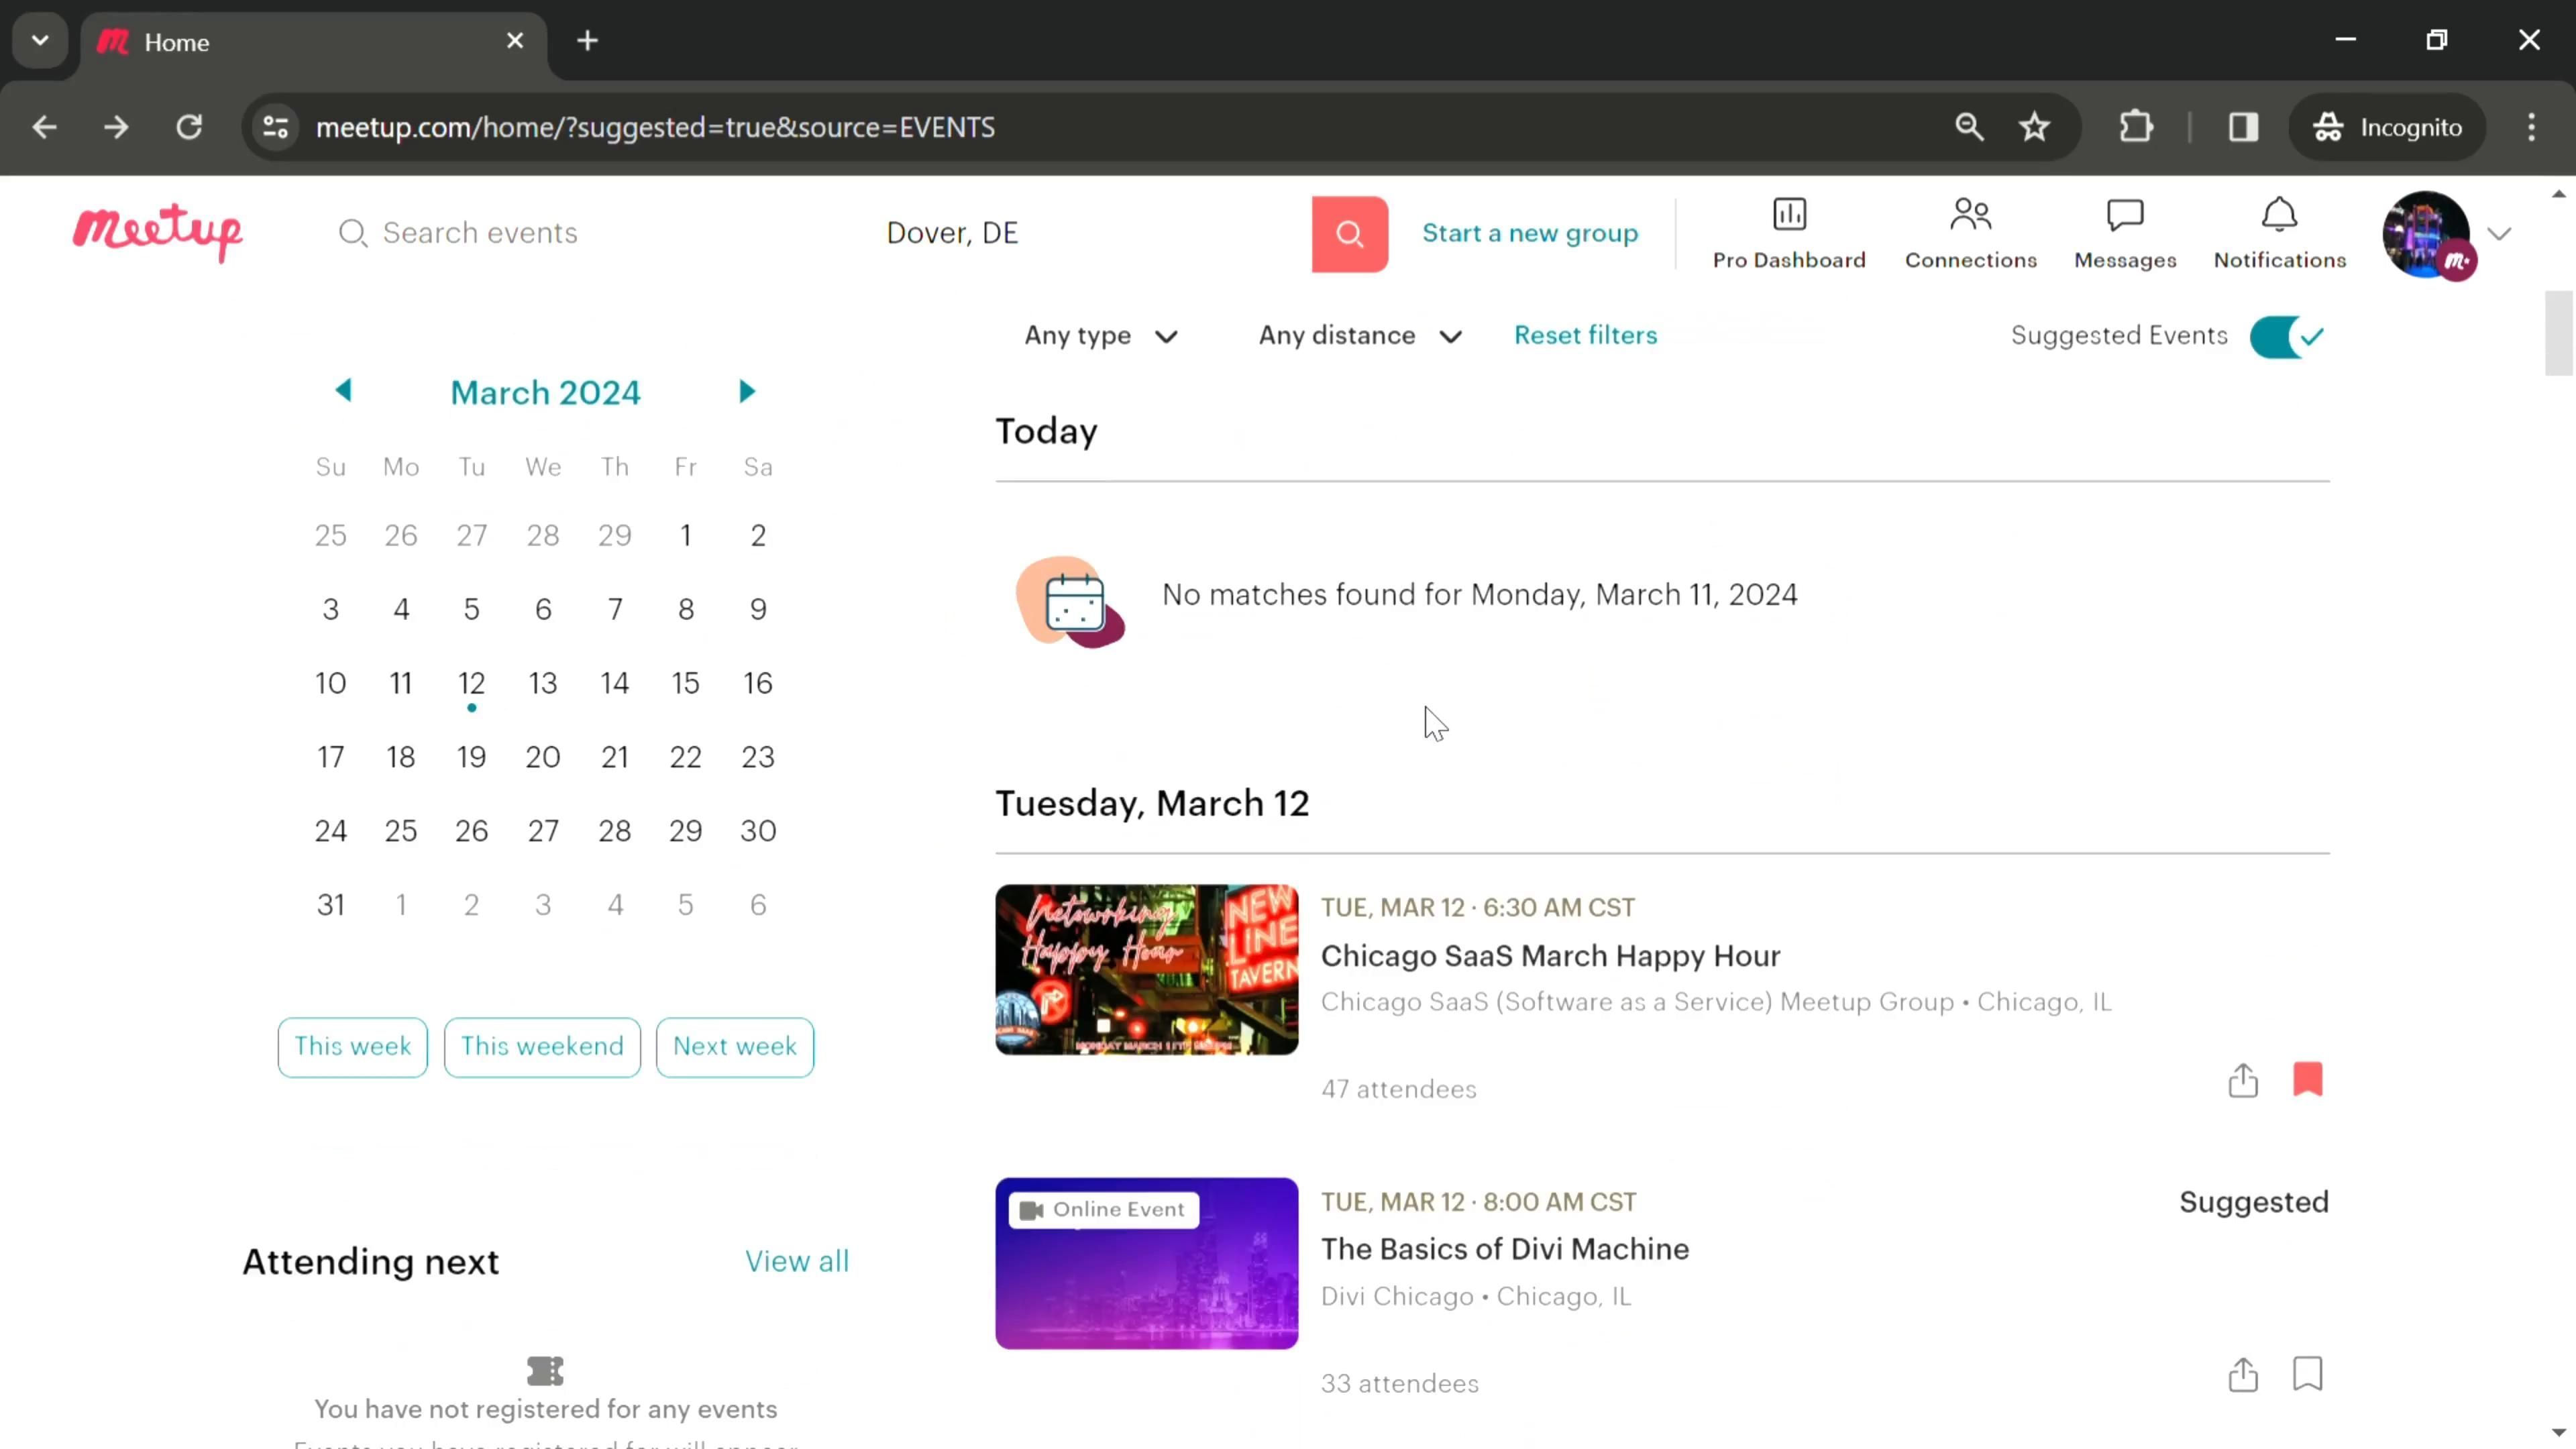
Task: Turn off Suggested Events toggle
Action: click(2286, 337)
